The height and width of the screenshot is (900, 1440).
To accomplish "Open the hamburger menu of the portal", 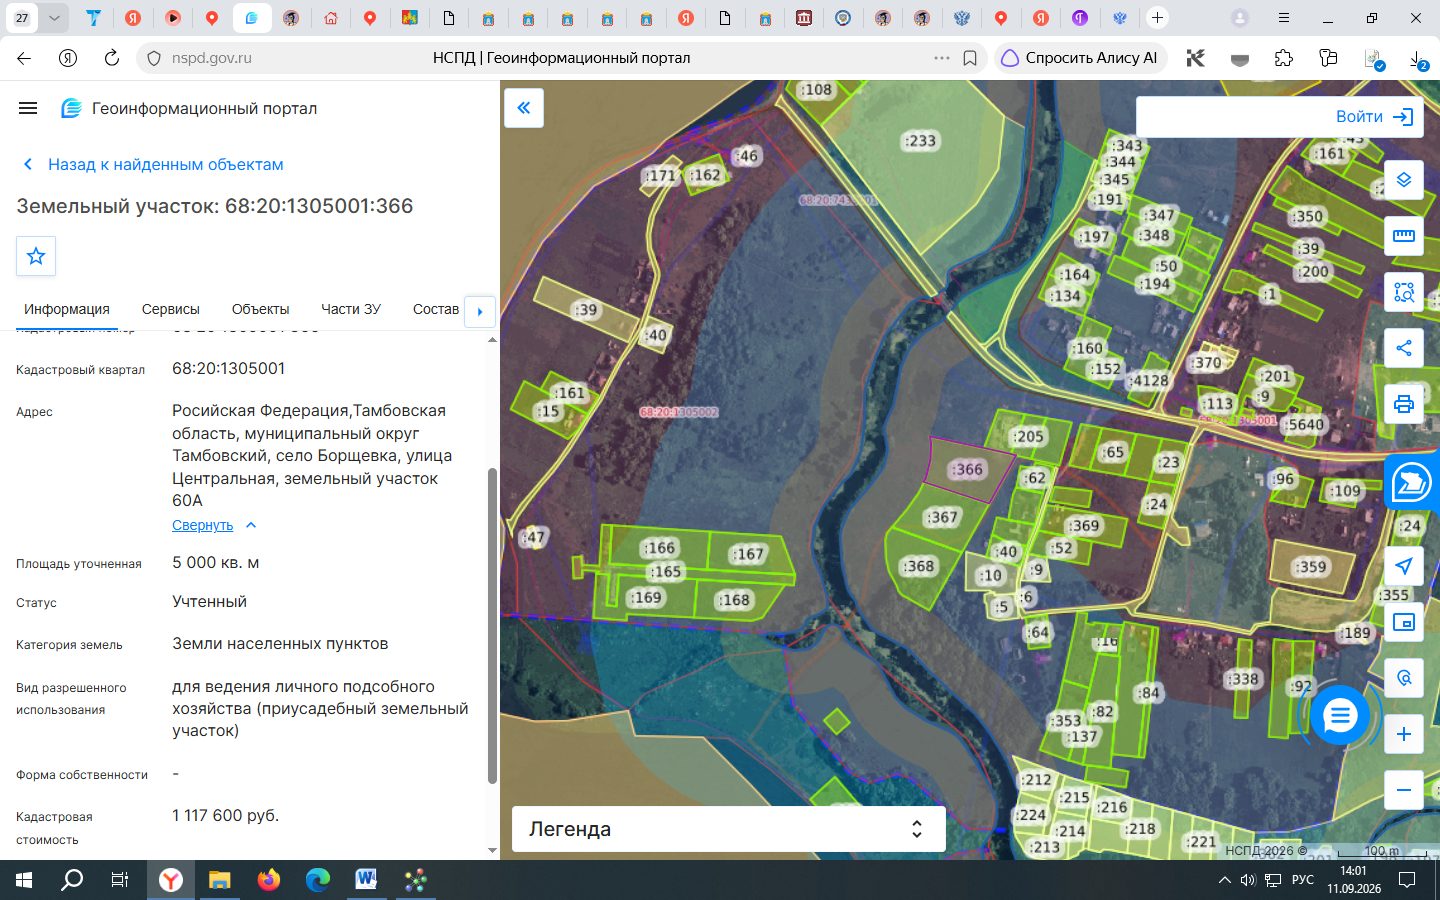I will click(x=28, y=108).
